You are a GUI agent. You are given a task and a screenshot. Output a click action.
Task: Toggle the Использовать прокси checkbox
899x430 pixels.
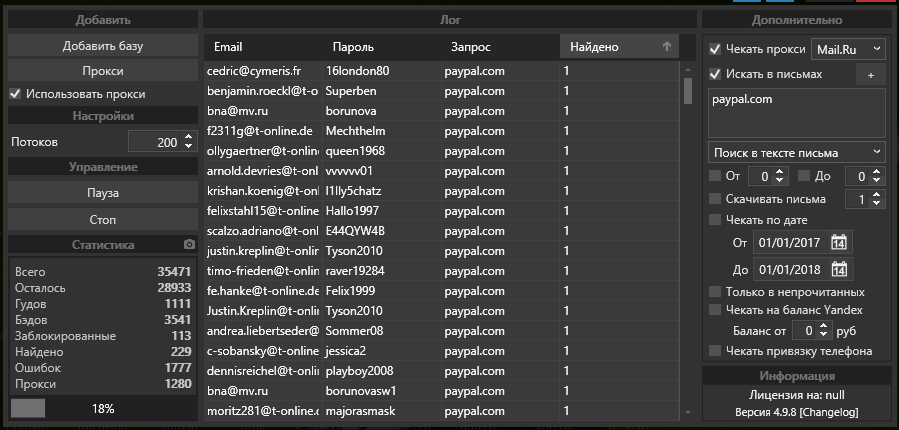click(x=15, y=94)
